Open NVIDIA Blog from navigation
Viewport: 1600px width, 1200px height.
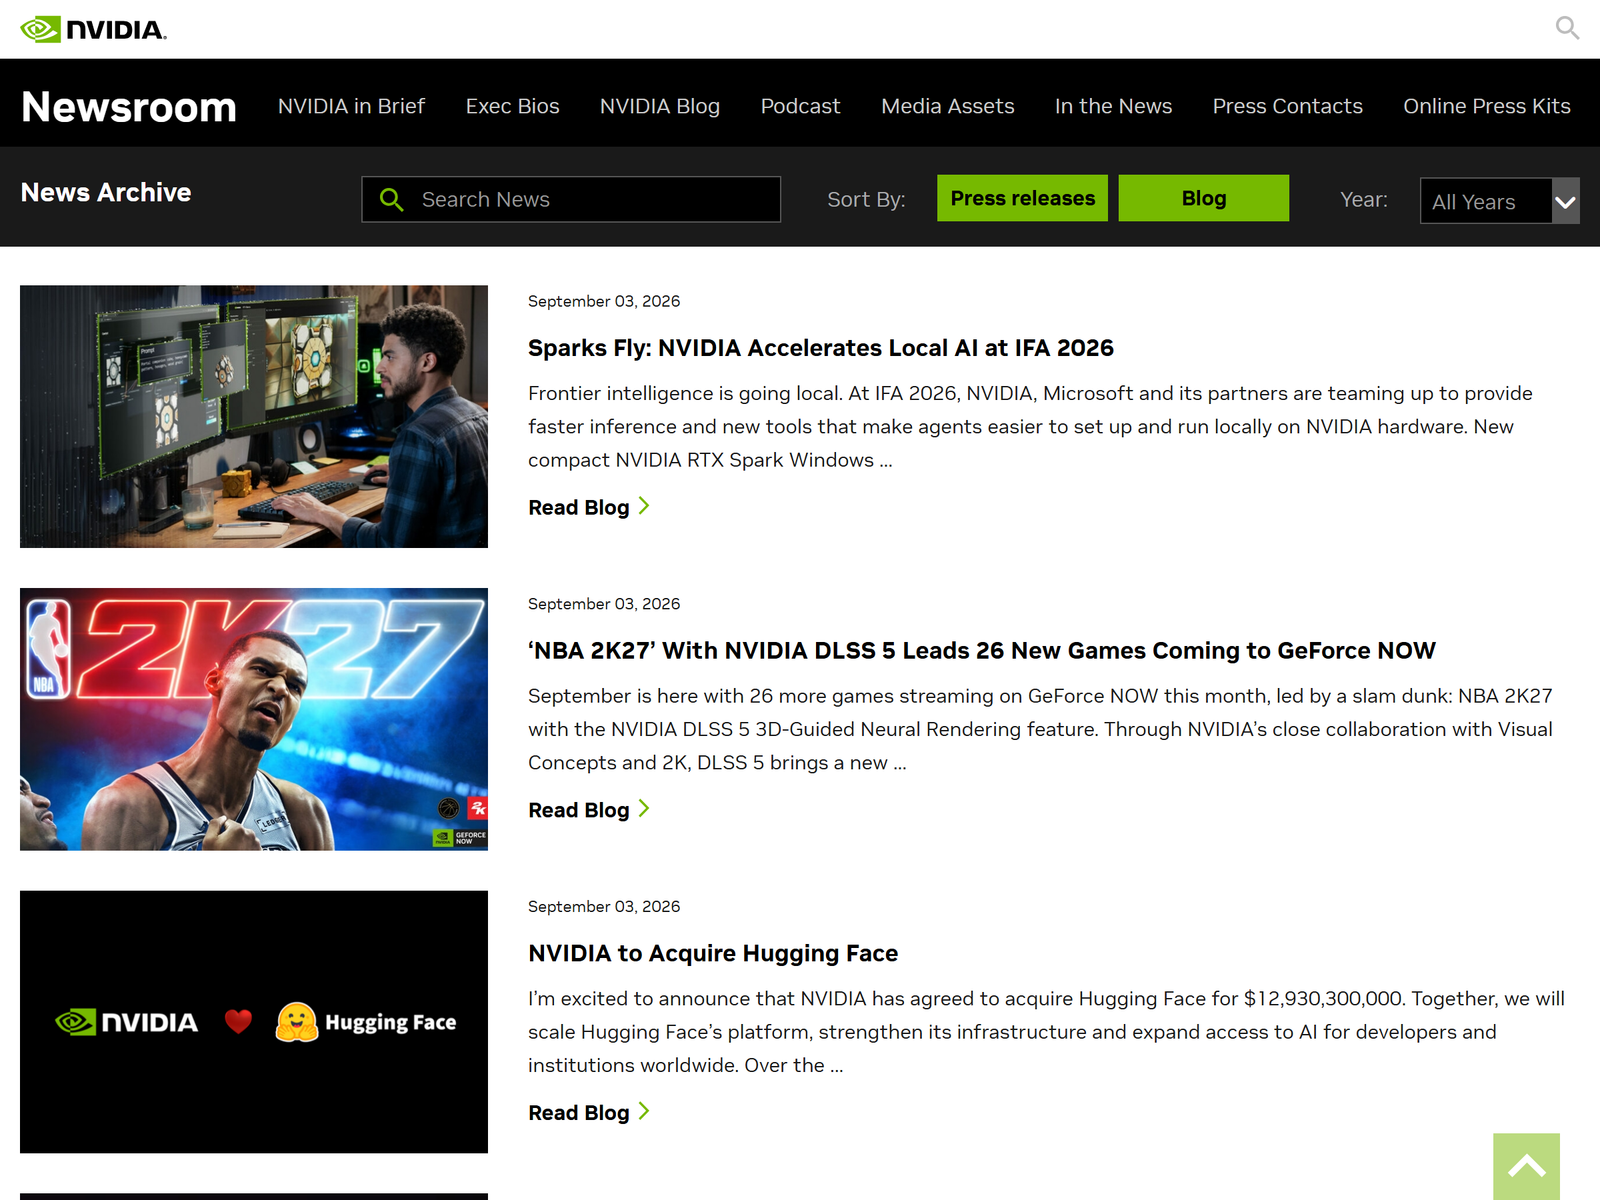pos(660,106)
